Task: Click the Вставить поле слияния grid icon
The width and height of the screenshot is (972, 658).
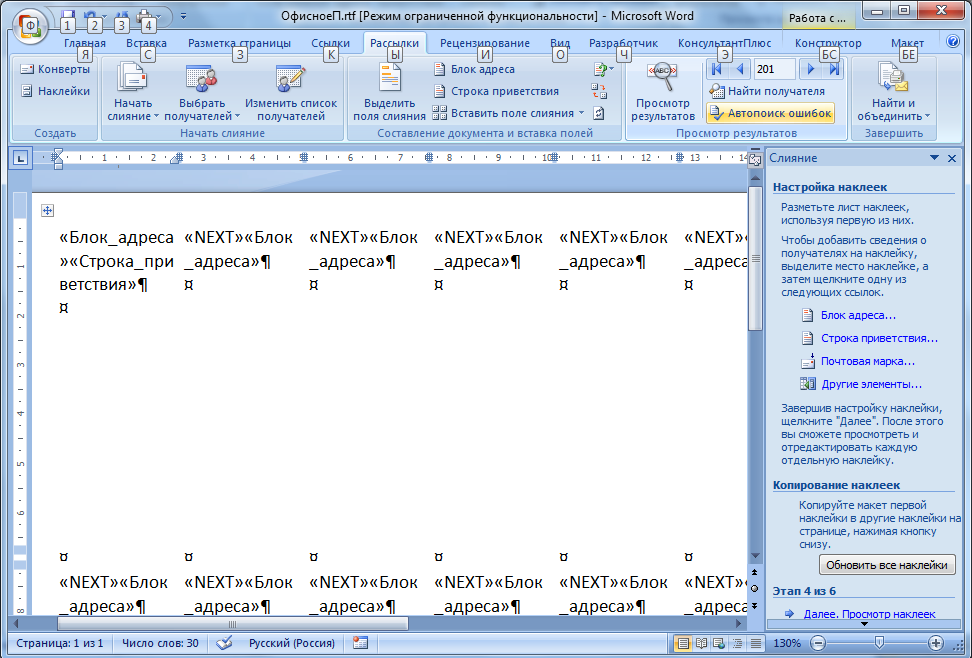Action: click(x=440, y=113)
